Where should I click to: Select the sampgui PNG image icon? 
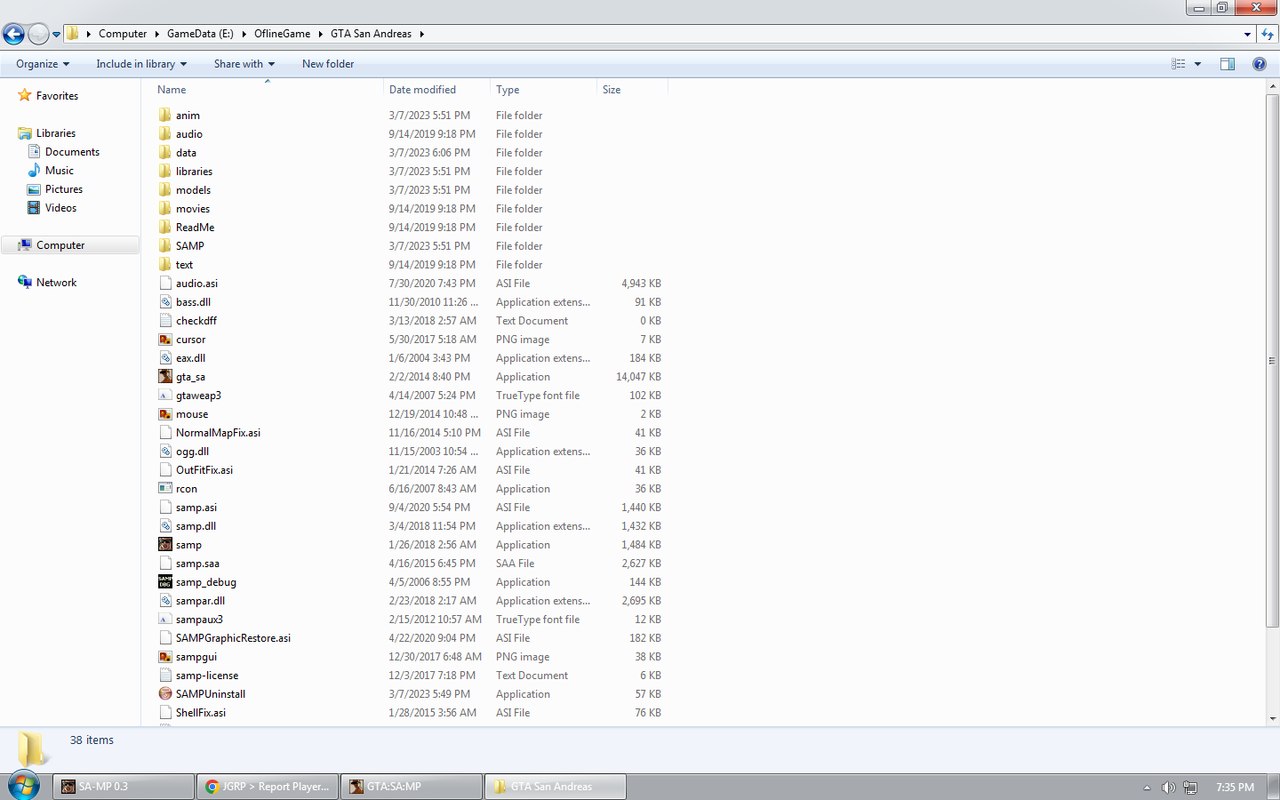click(x=166, y=657)
